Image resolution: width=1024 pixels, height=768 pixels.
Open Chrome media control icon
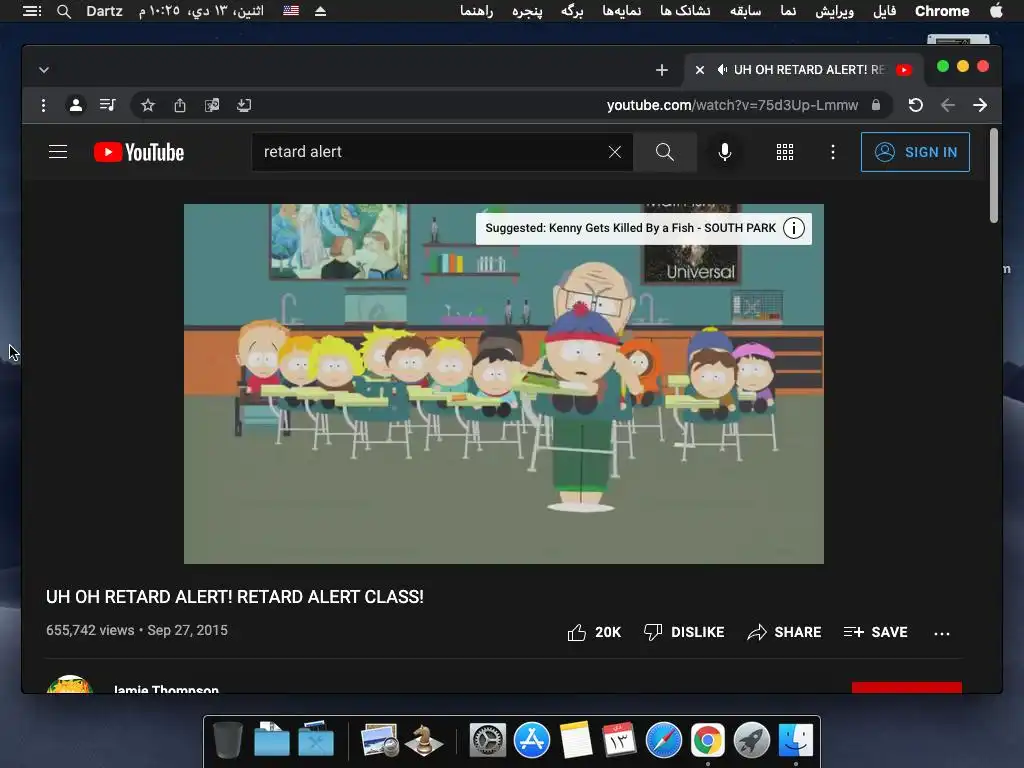click(108, 104)
